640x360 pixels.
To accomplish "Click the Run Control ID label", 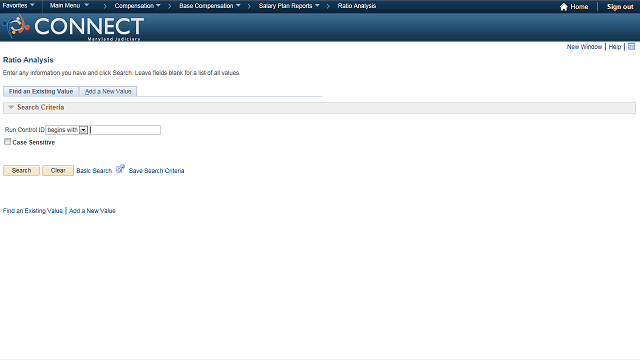I will click(24, 130).
